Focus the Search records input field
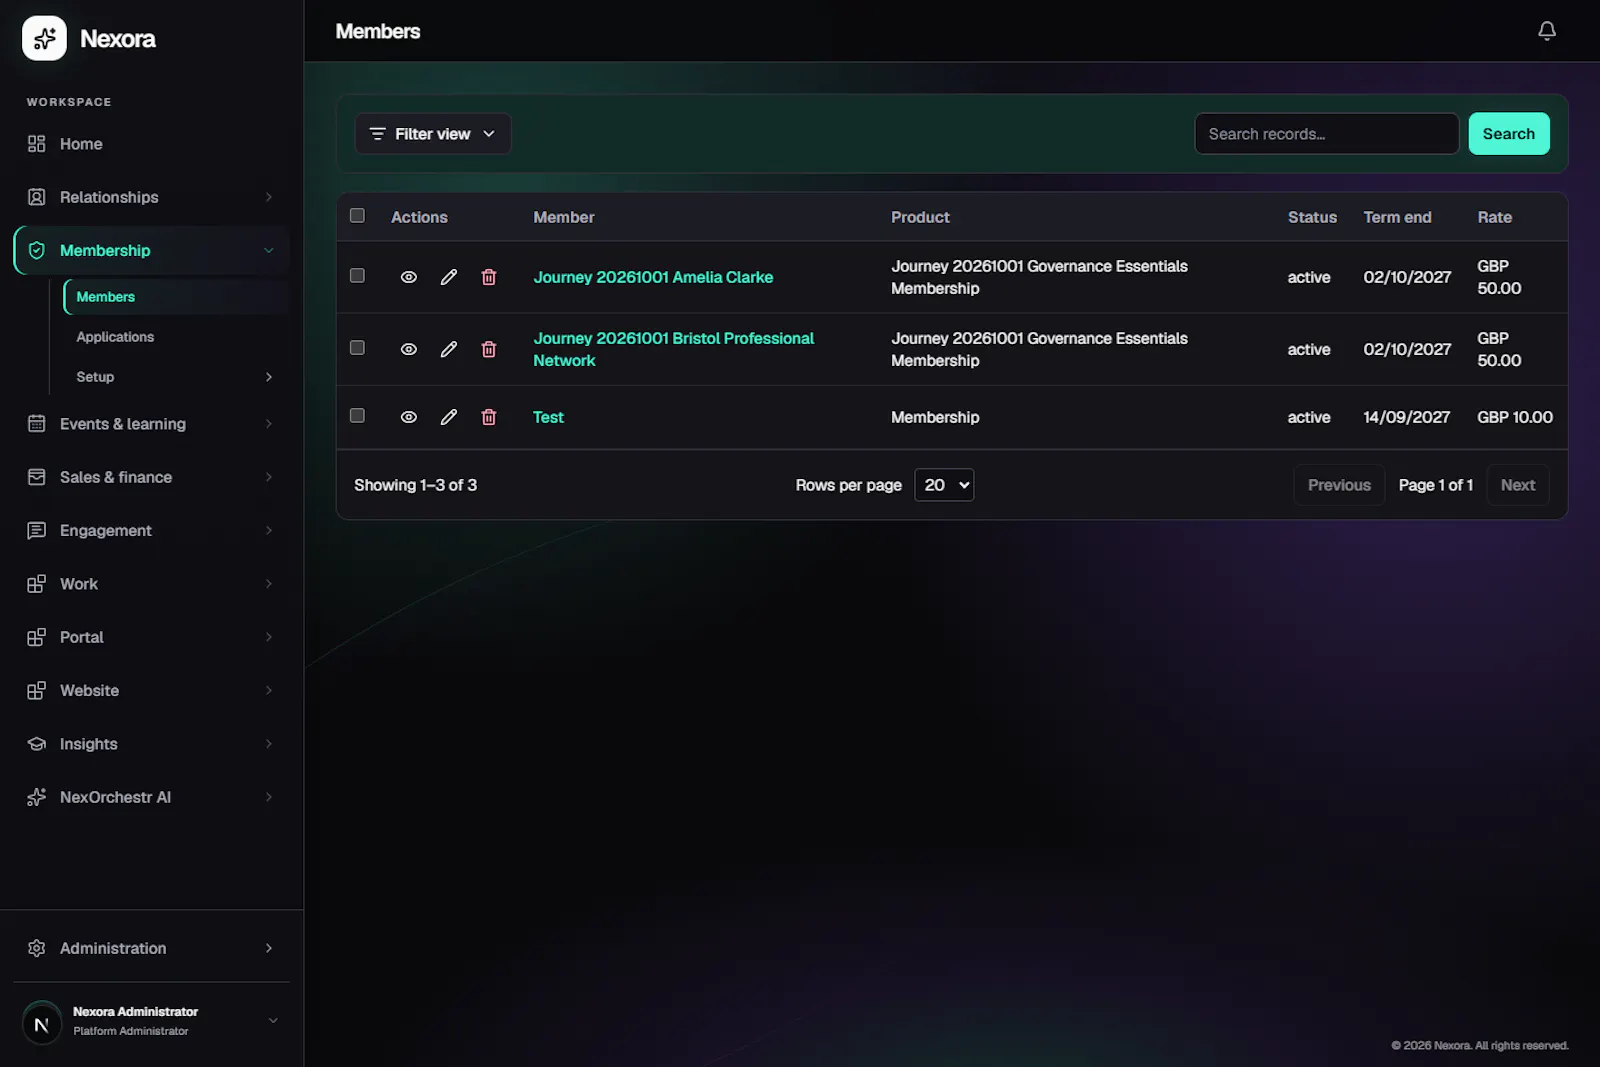Screen dimensions: 1600x1067 tap(1326, 134)
